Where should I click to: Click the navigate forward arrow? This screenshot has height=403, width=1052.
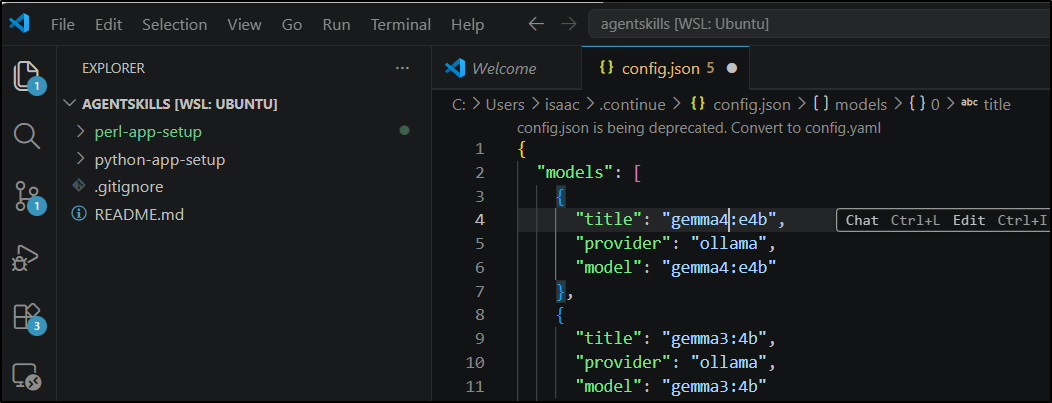[x=568, y=24]
